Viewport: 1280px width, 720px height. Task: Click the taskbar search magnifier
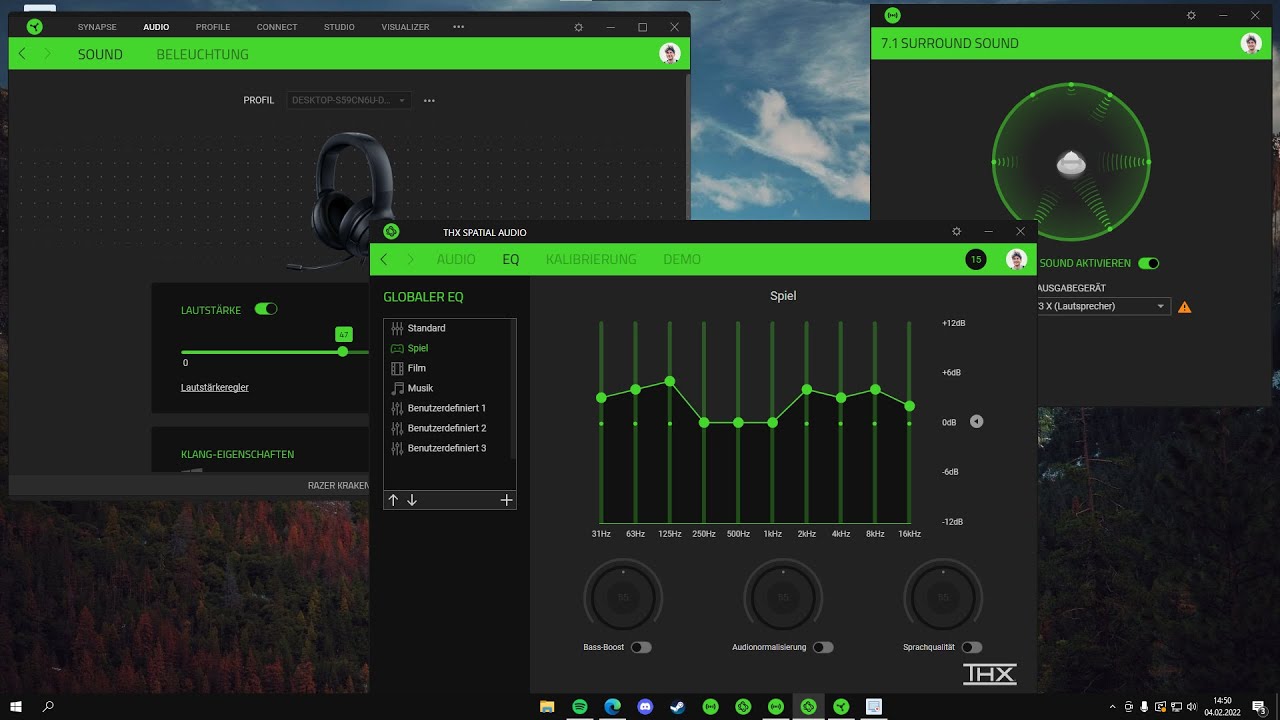click(x=48, y=707)
